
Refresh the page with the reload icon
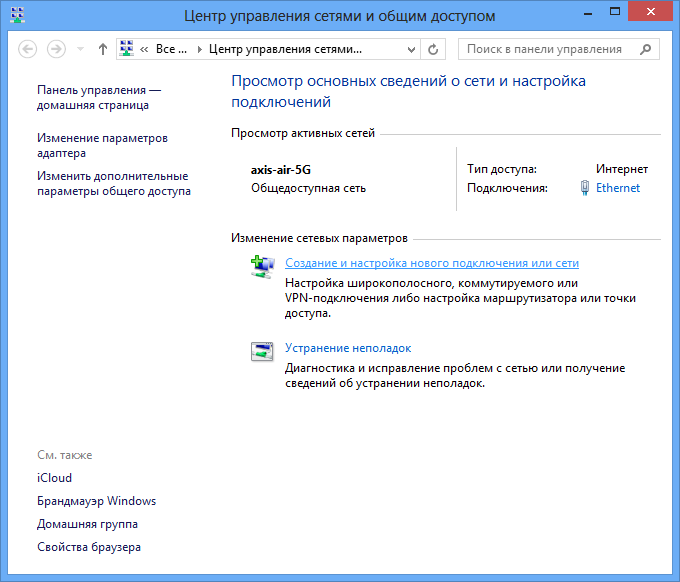433,49
